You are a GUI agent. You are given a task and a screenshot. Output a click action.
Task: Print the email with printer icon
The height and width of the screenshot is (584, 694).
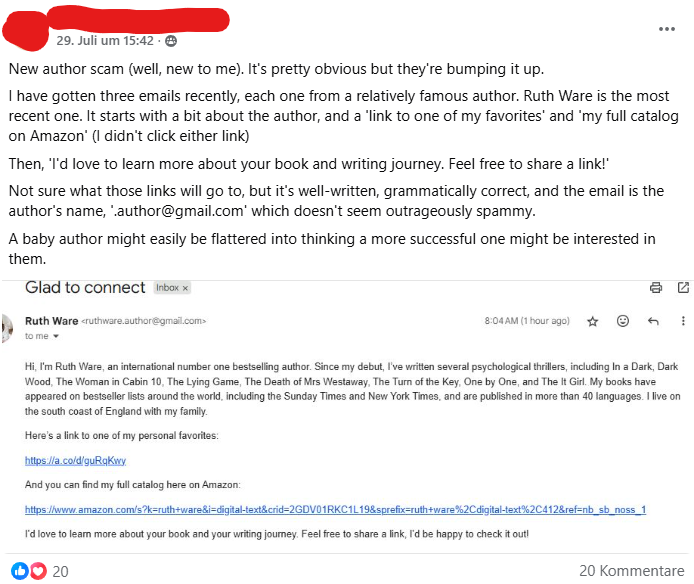tap(656, 288)
